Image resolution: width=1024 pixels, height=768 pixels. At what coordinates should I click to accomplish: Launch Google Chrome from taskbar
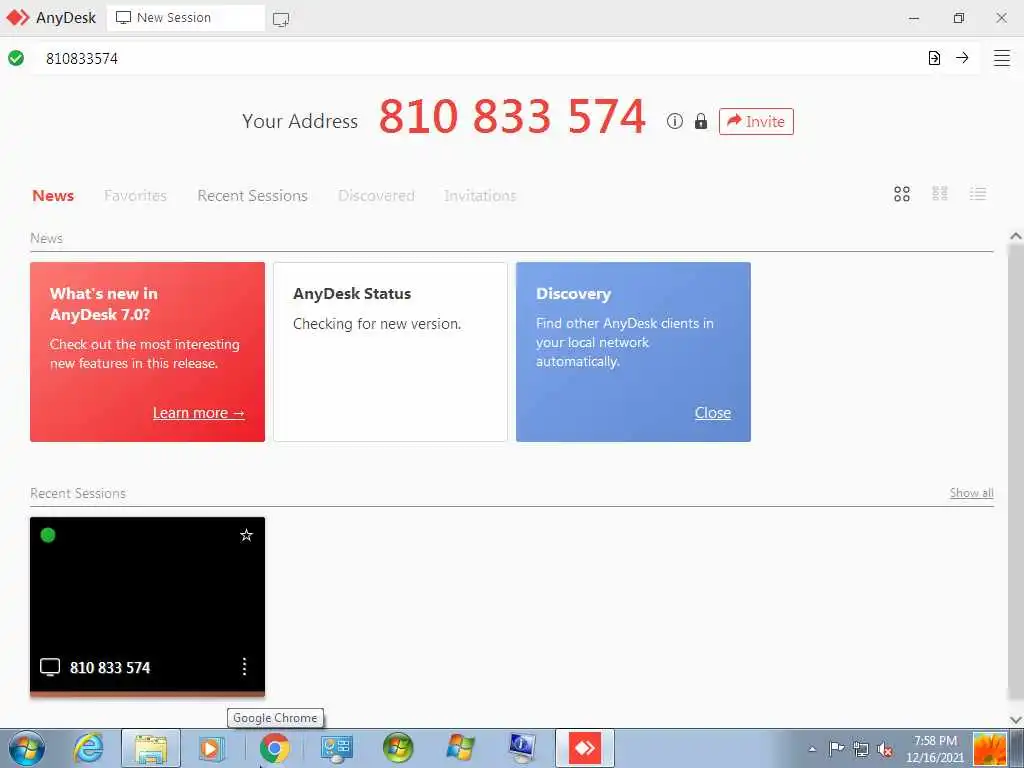coord(274,748)
